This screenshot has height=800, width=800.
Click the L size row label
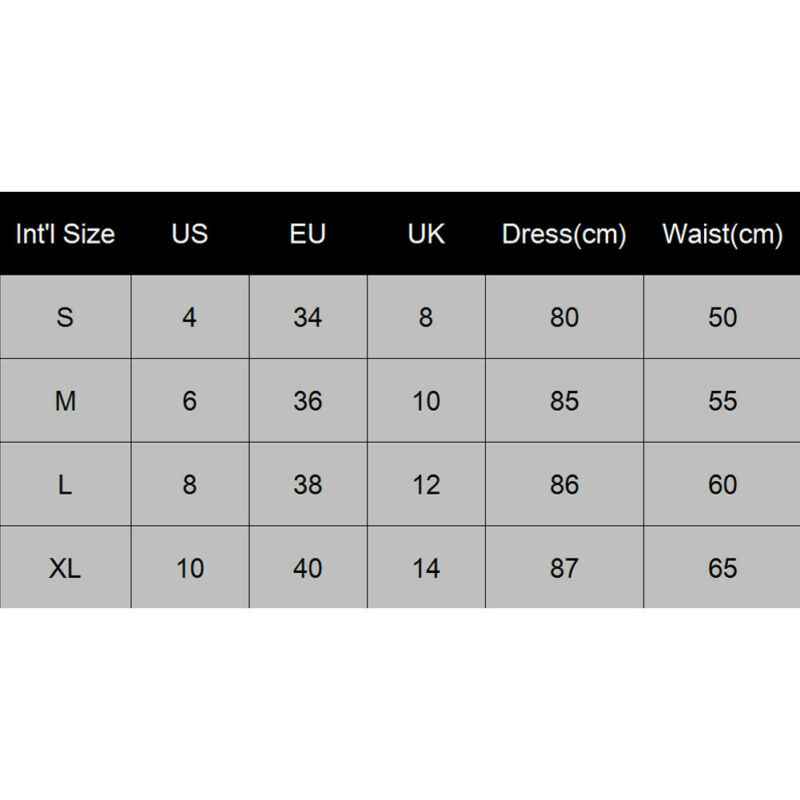point(65,485)
